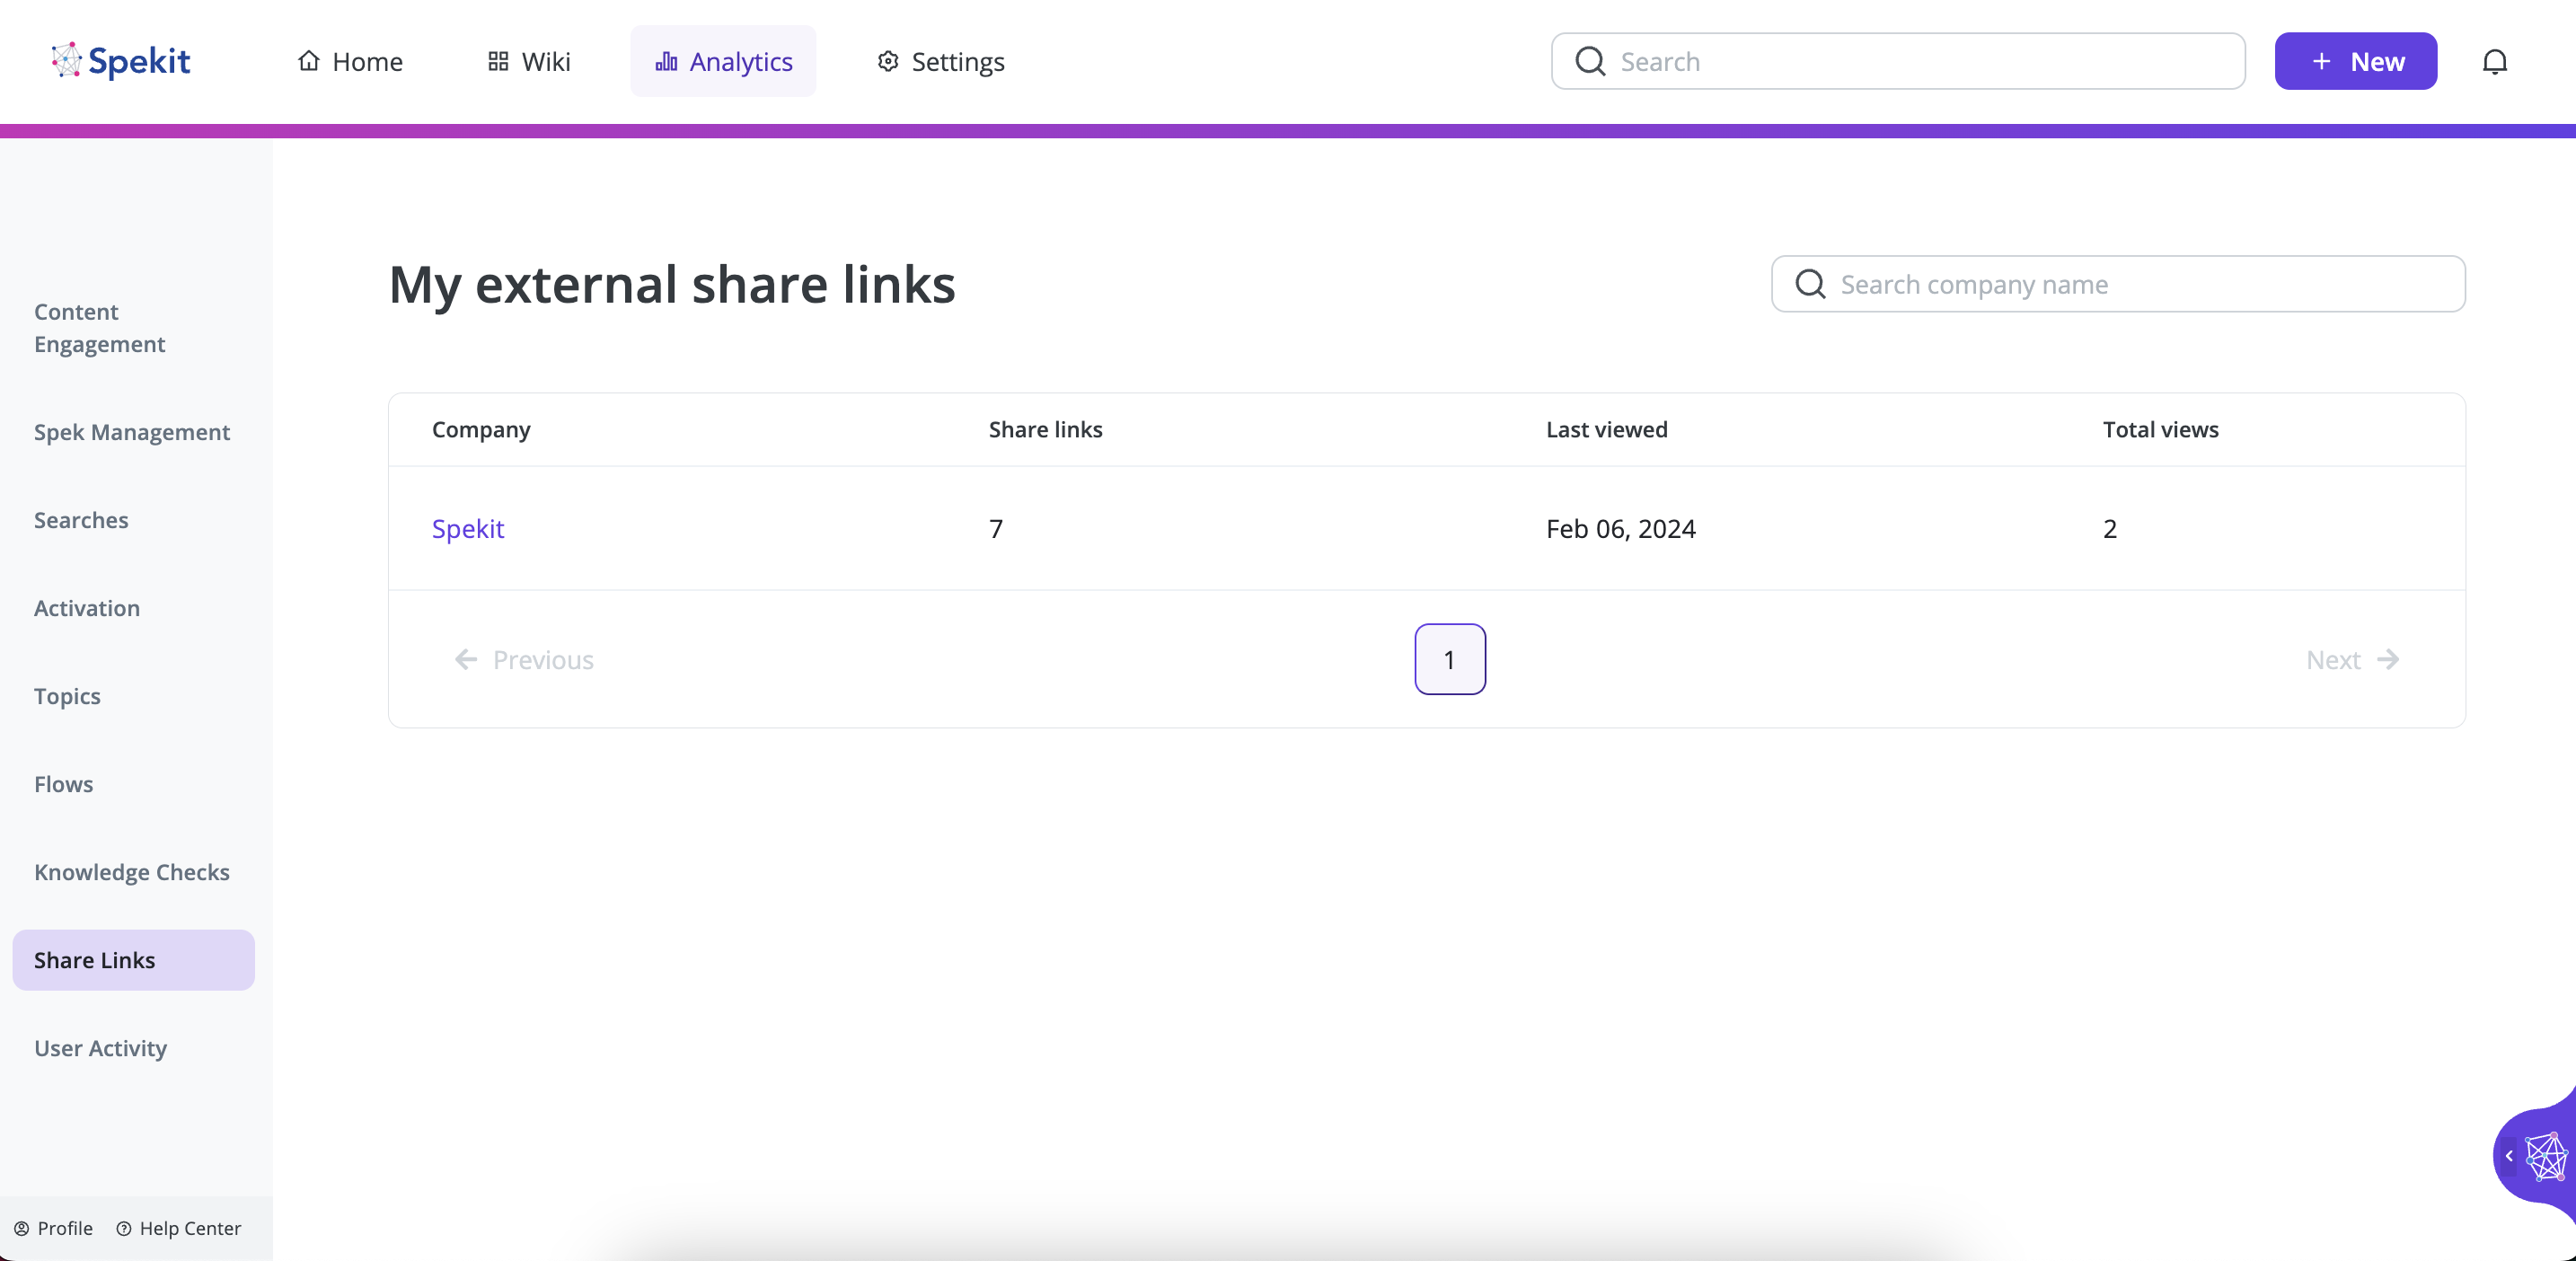Click the Total views column header
Image resolution: width=2576 pixels, height=1261 pixels.
tap(2160, 429)
